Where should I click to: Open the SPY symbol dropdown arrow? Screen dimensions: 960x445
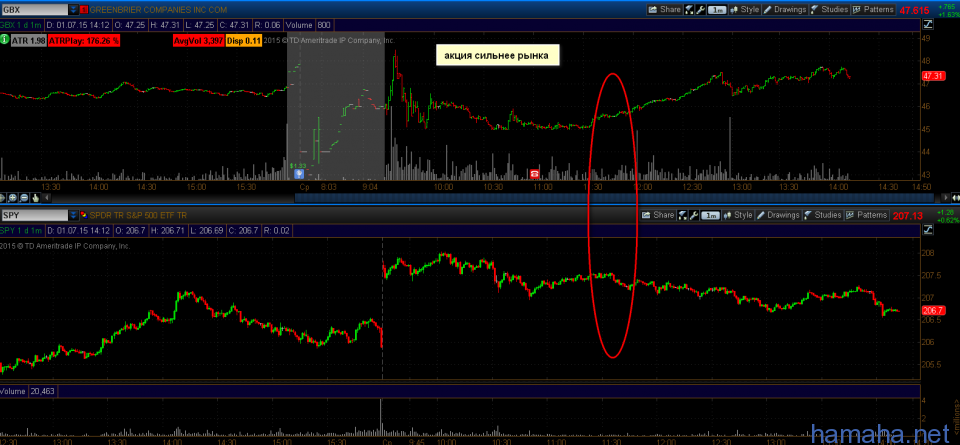click(x=73, y=215)
